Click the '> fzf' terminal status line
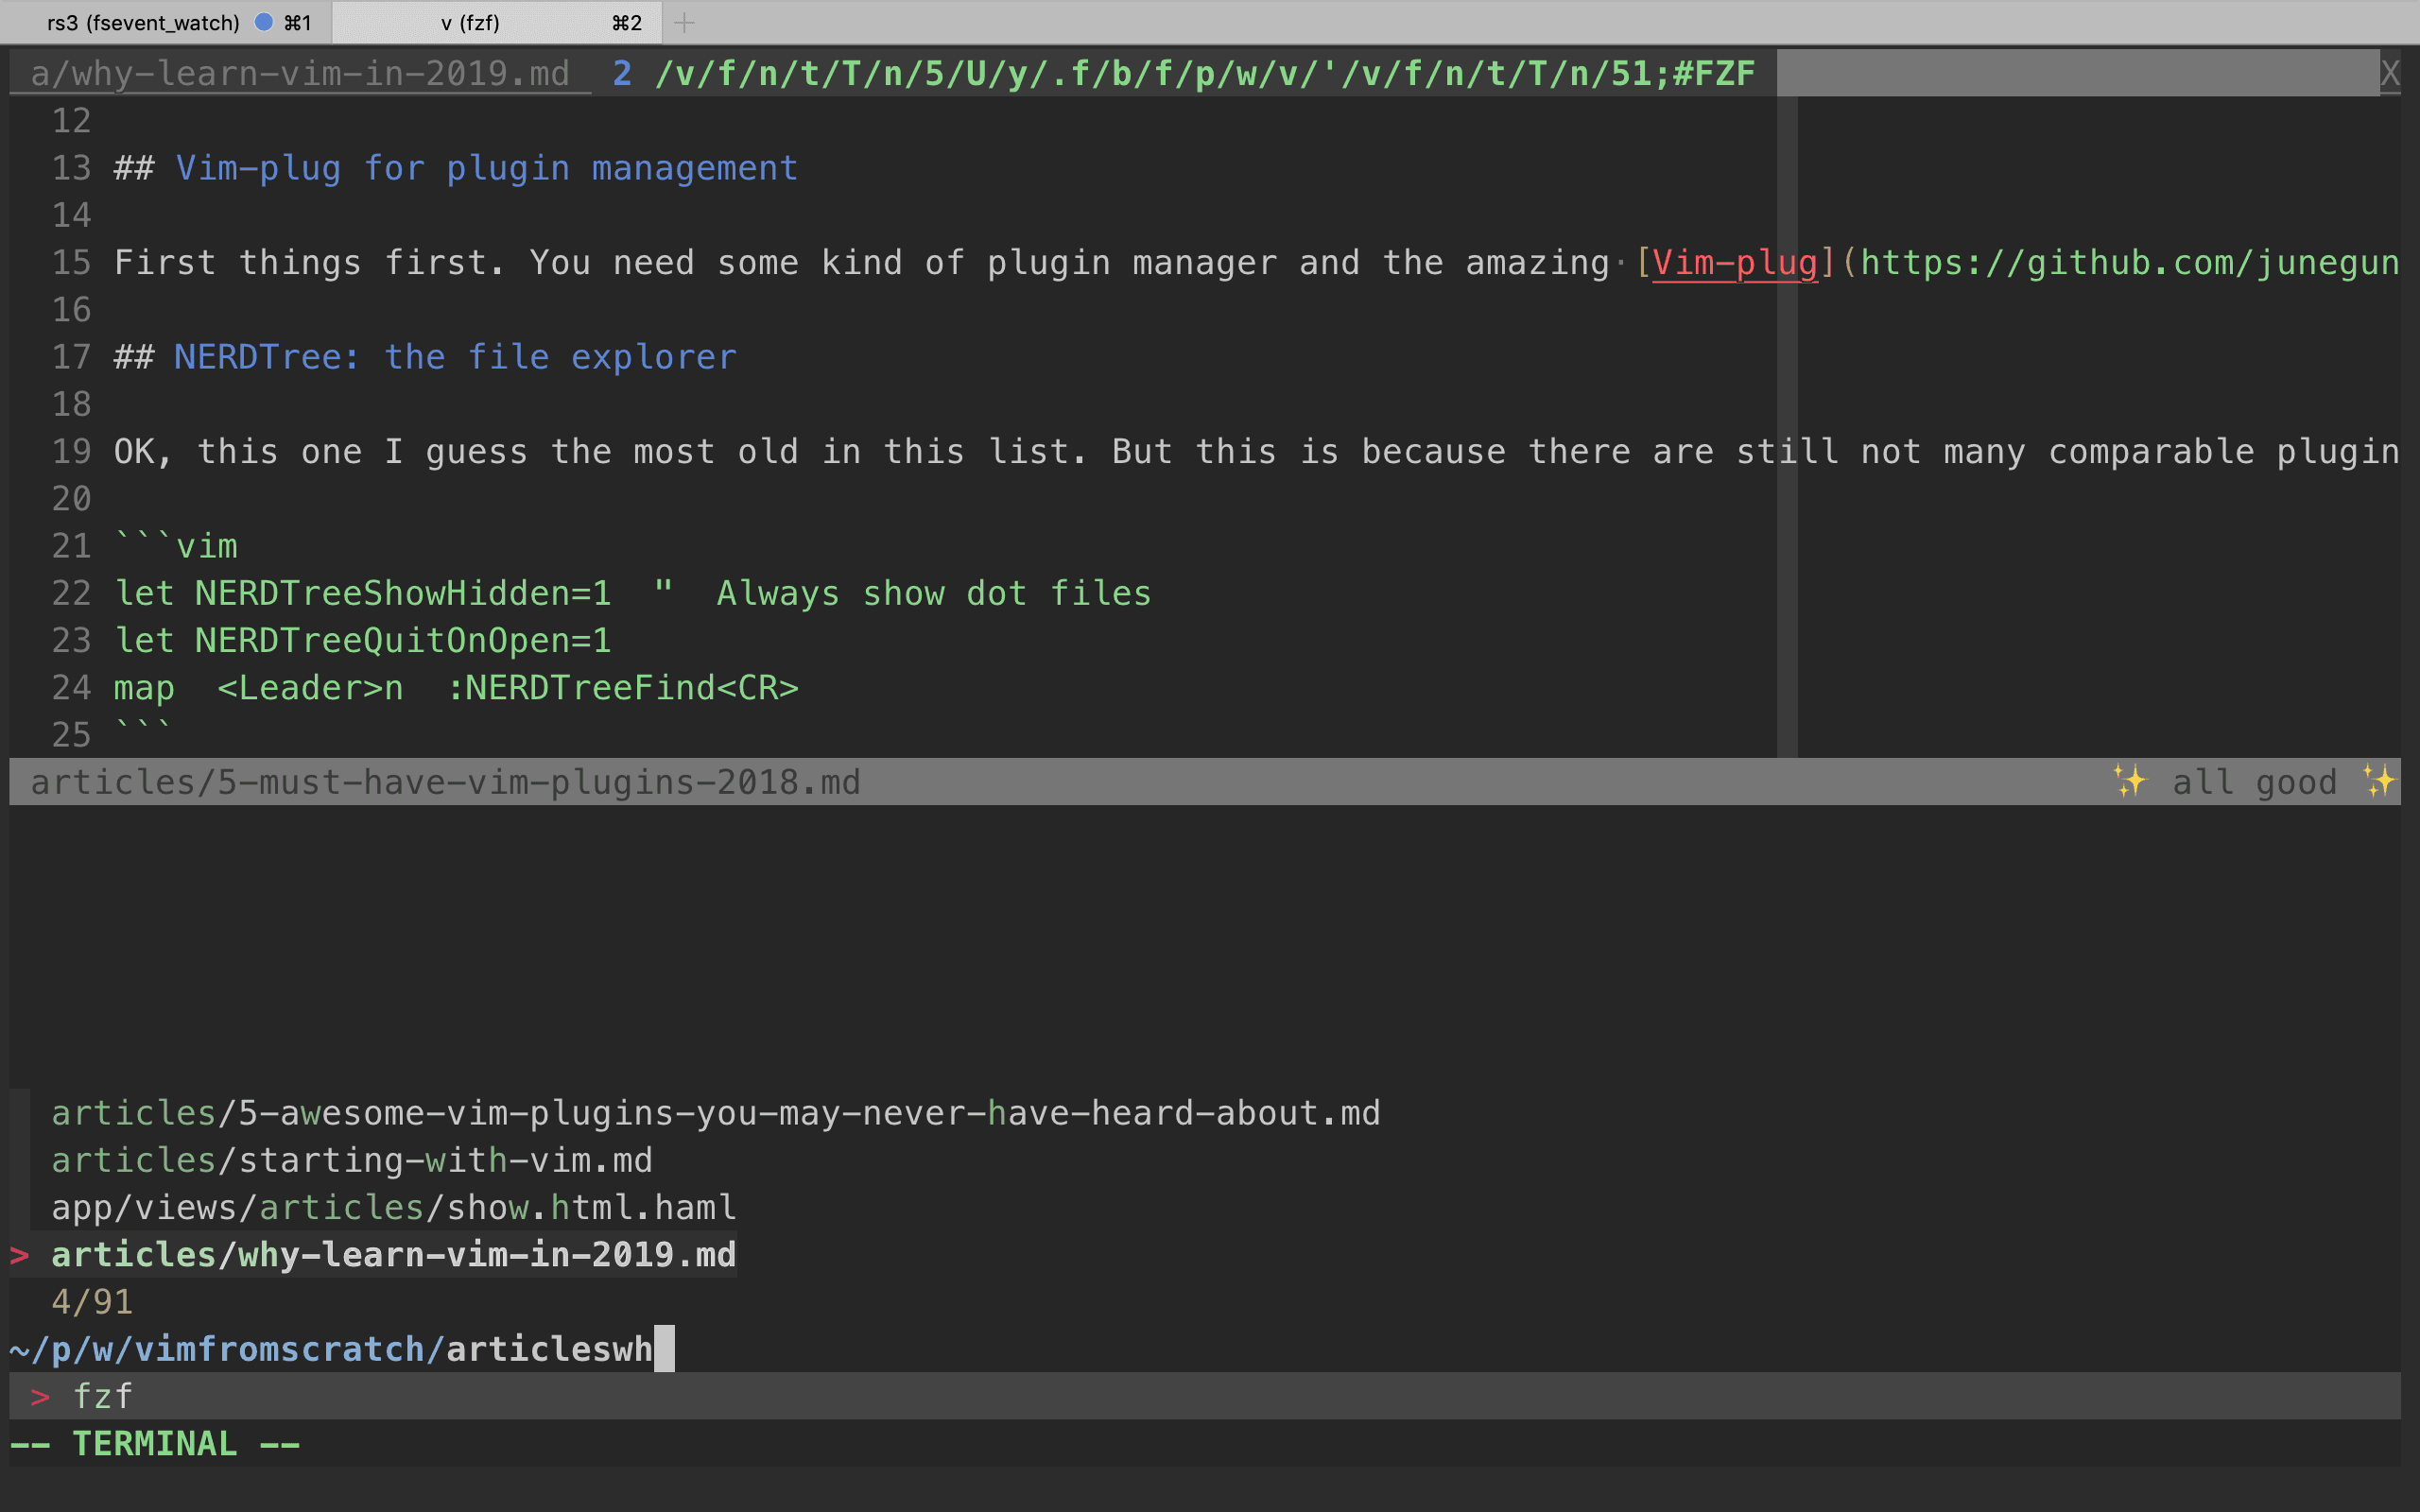This screenshot has width=2420, height=1512. coord(1205,1396)
